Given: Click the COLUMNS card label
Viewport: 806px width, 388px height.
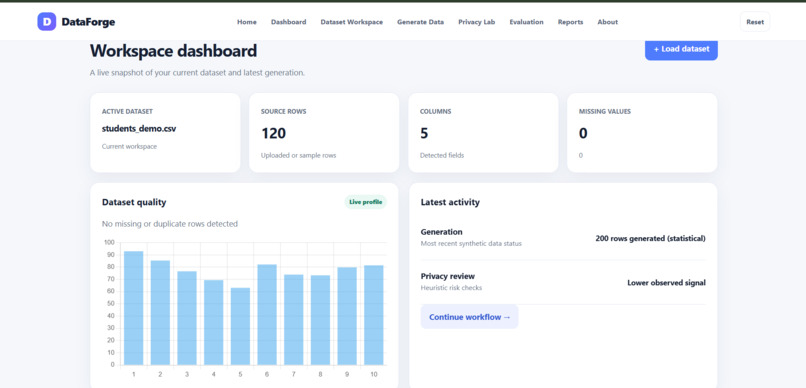Looking at the screenshot, I should pos(435,112).
